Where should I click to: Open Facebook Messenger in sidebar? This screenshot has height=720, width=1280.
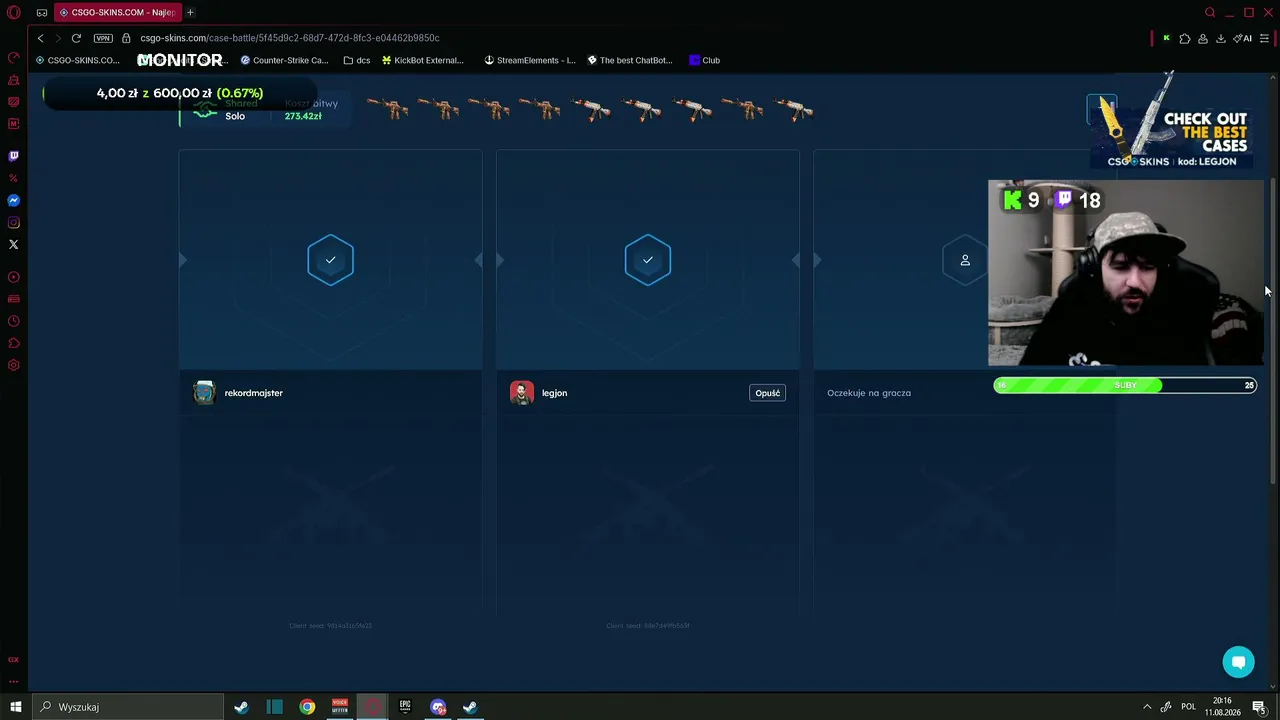coord(14,200)
